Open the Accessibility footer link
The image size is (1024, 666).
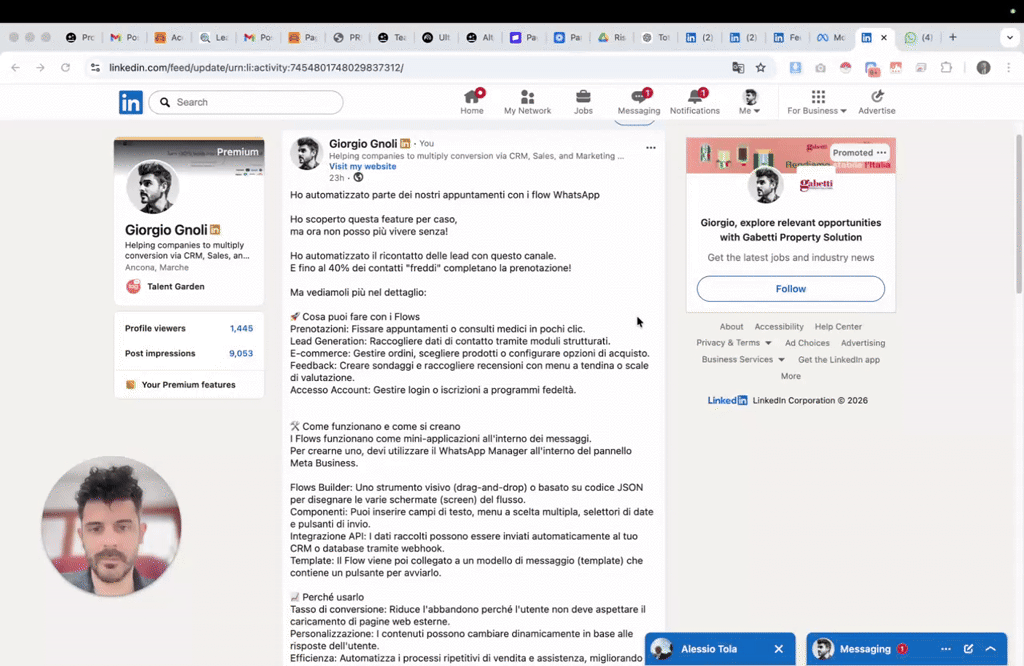778,326
